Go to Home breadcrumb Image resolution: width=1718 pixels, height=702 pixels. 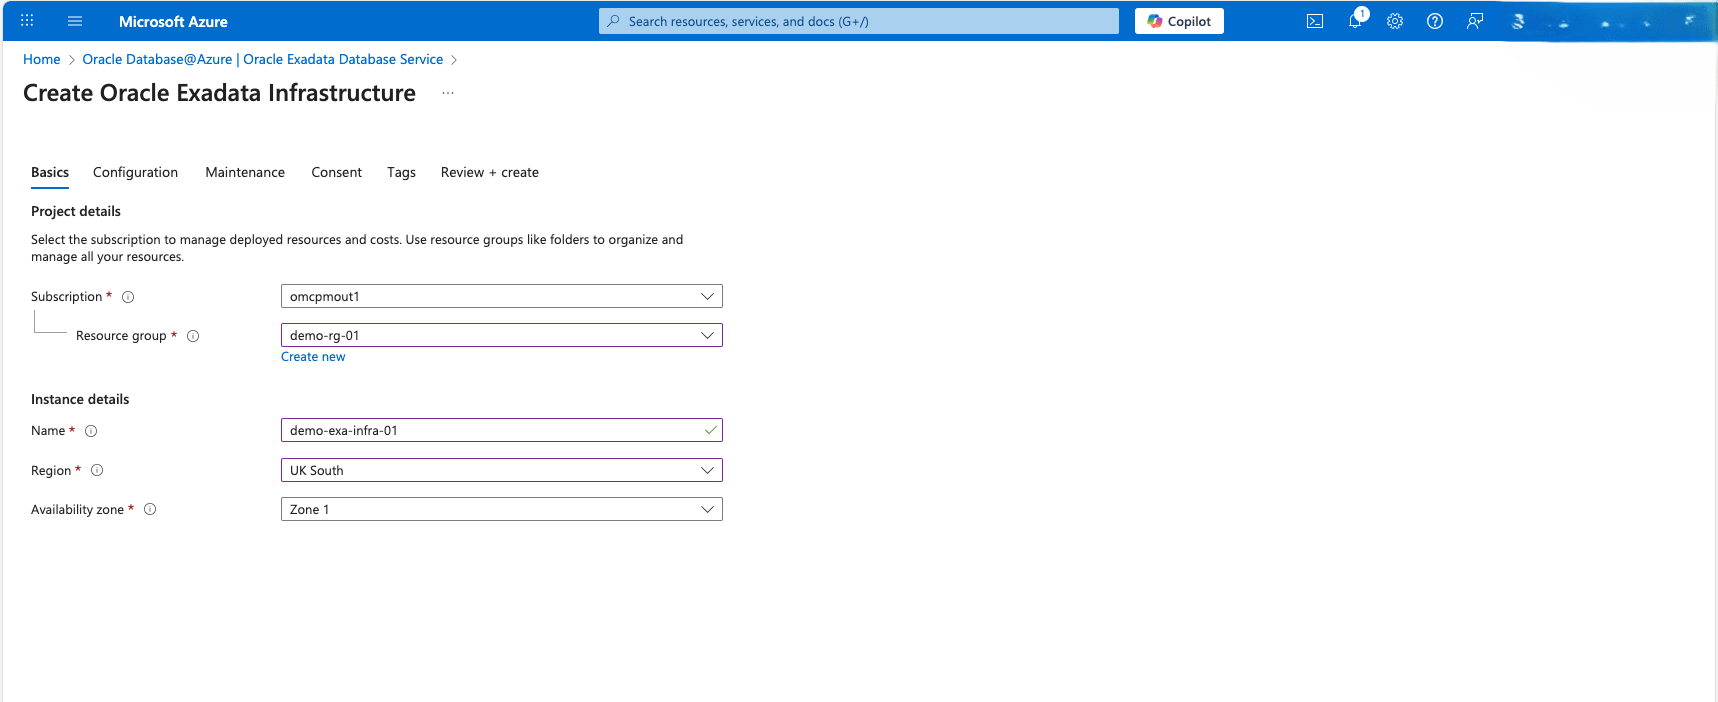click(x=42, y=59)
